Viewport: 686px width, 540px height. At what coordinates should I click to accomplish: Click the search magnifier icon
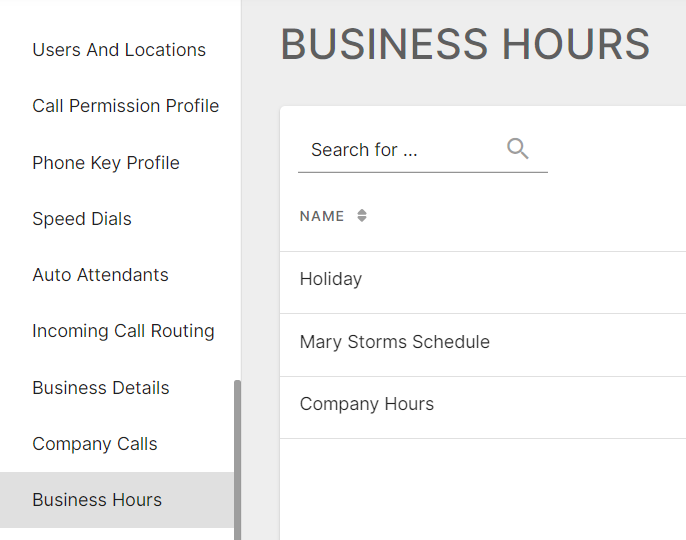click(518, 148)
